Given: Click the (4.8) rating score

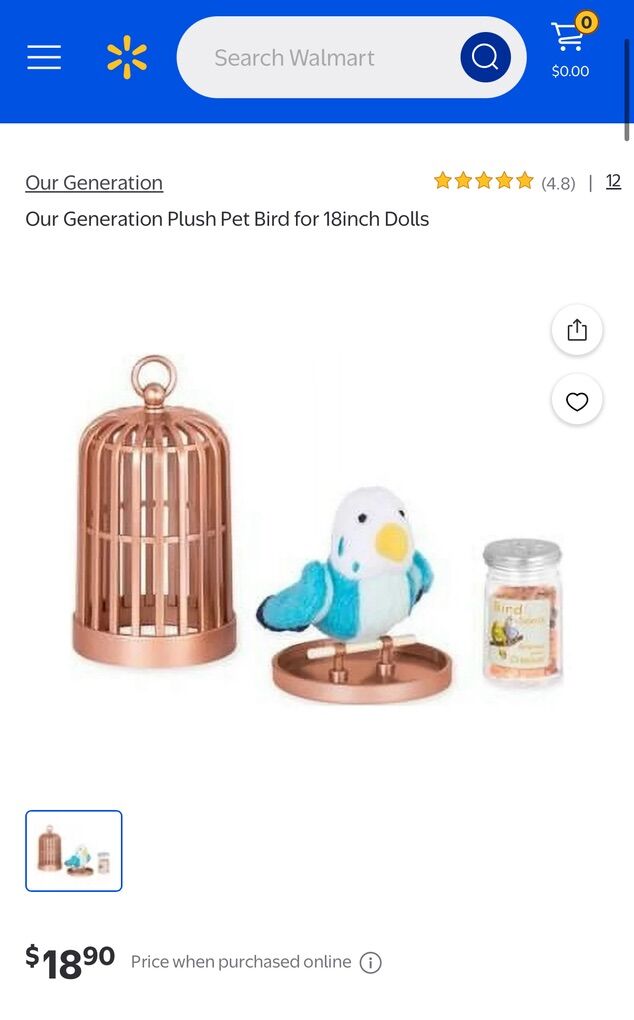Looking at the screenshot, I should pos(558,183).
